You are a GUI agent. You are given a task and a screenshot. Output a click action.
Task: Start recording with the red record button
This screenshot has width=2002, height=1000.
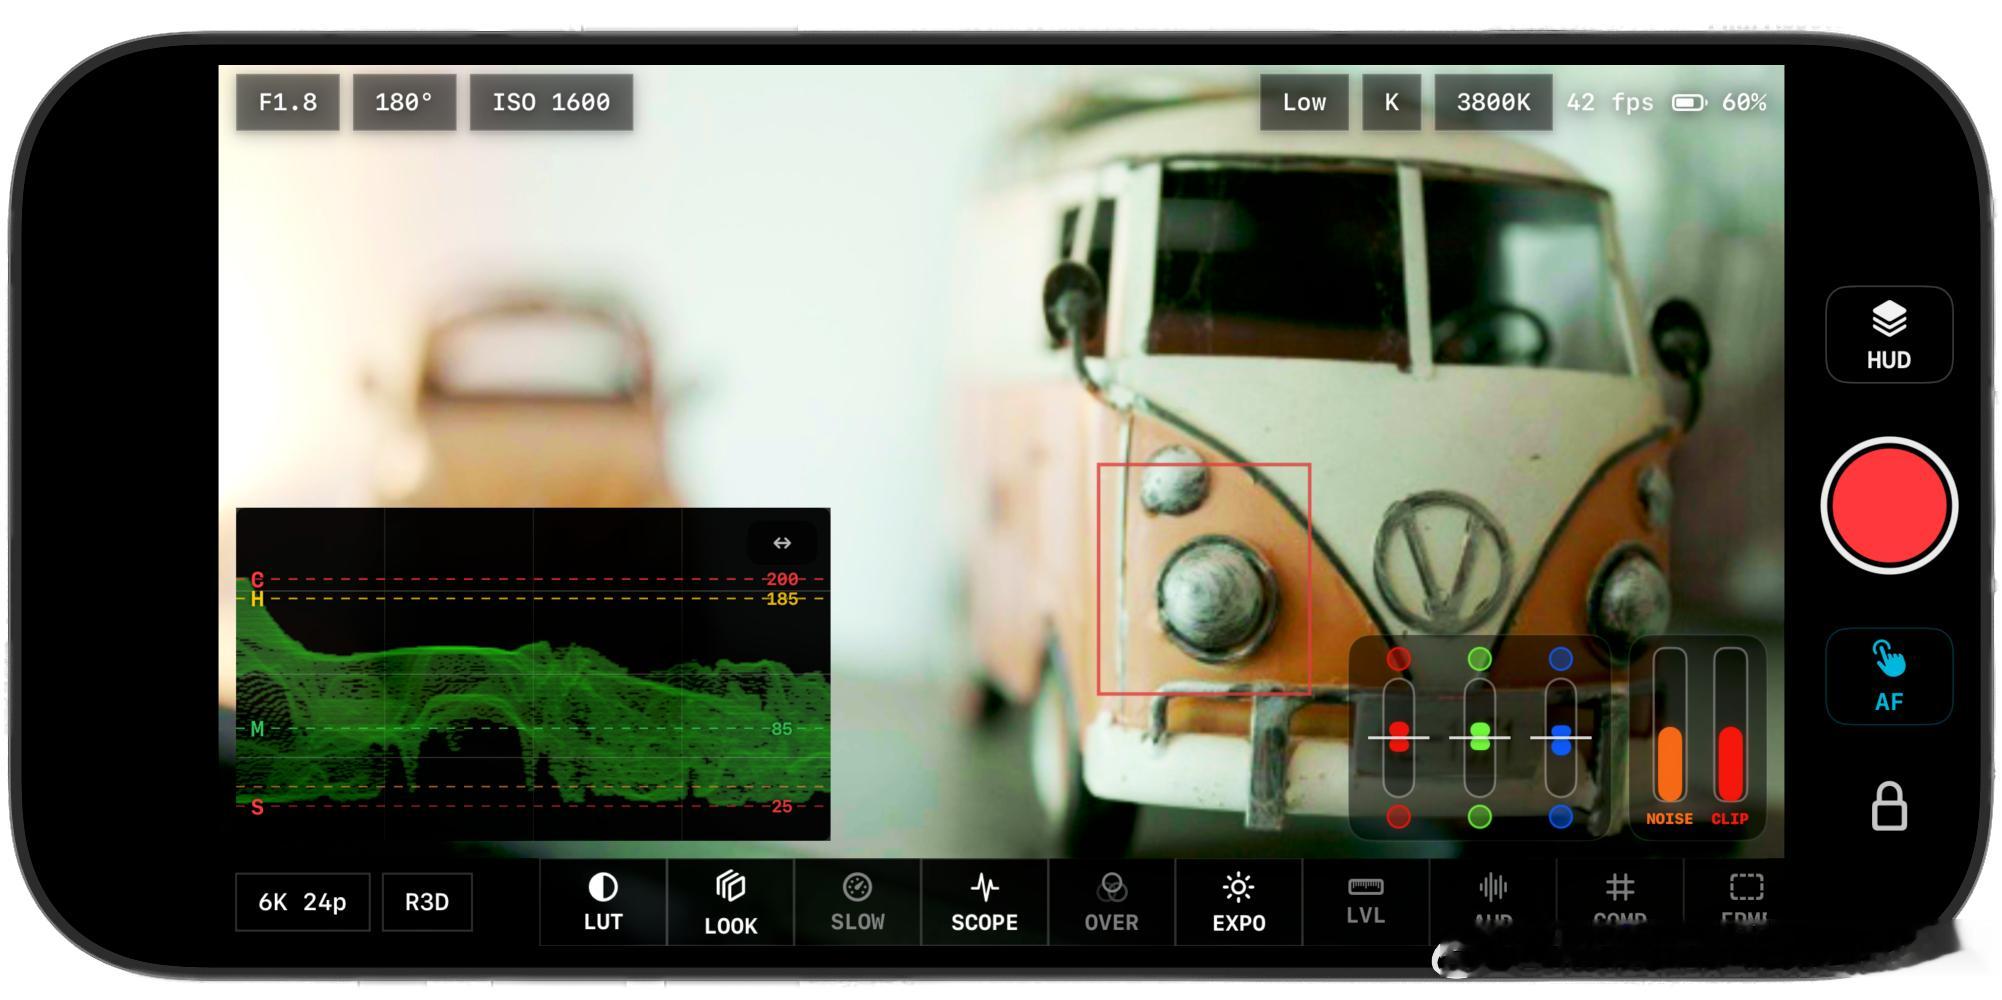point(1888,505)
